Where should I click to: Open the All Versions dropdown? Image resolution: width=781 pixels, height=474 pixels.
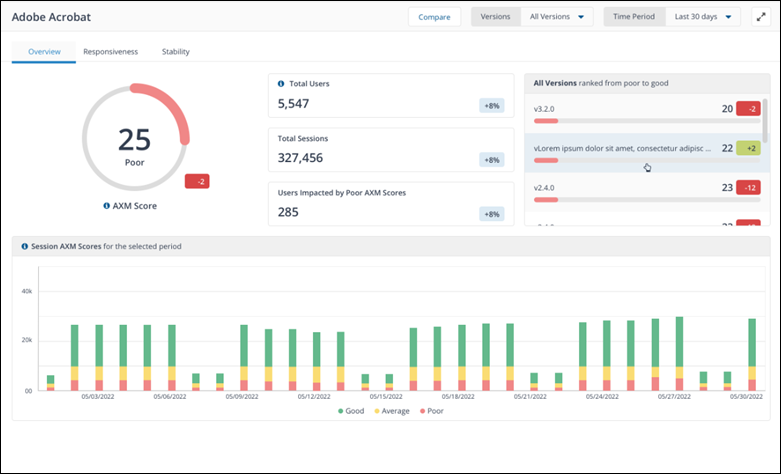(557, 17)
